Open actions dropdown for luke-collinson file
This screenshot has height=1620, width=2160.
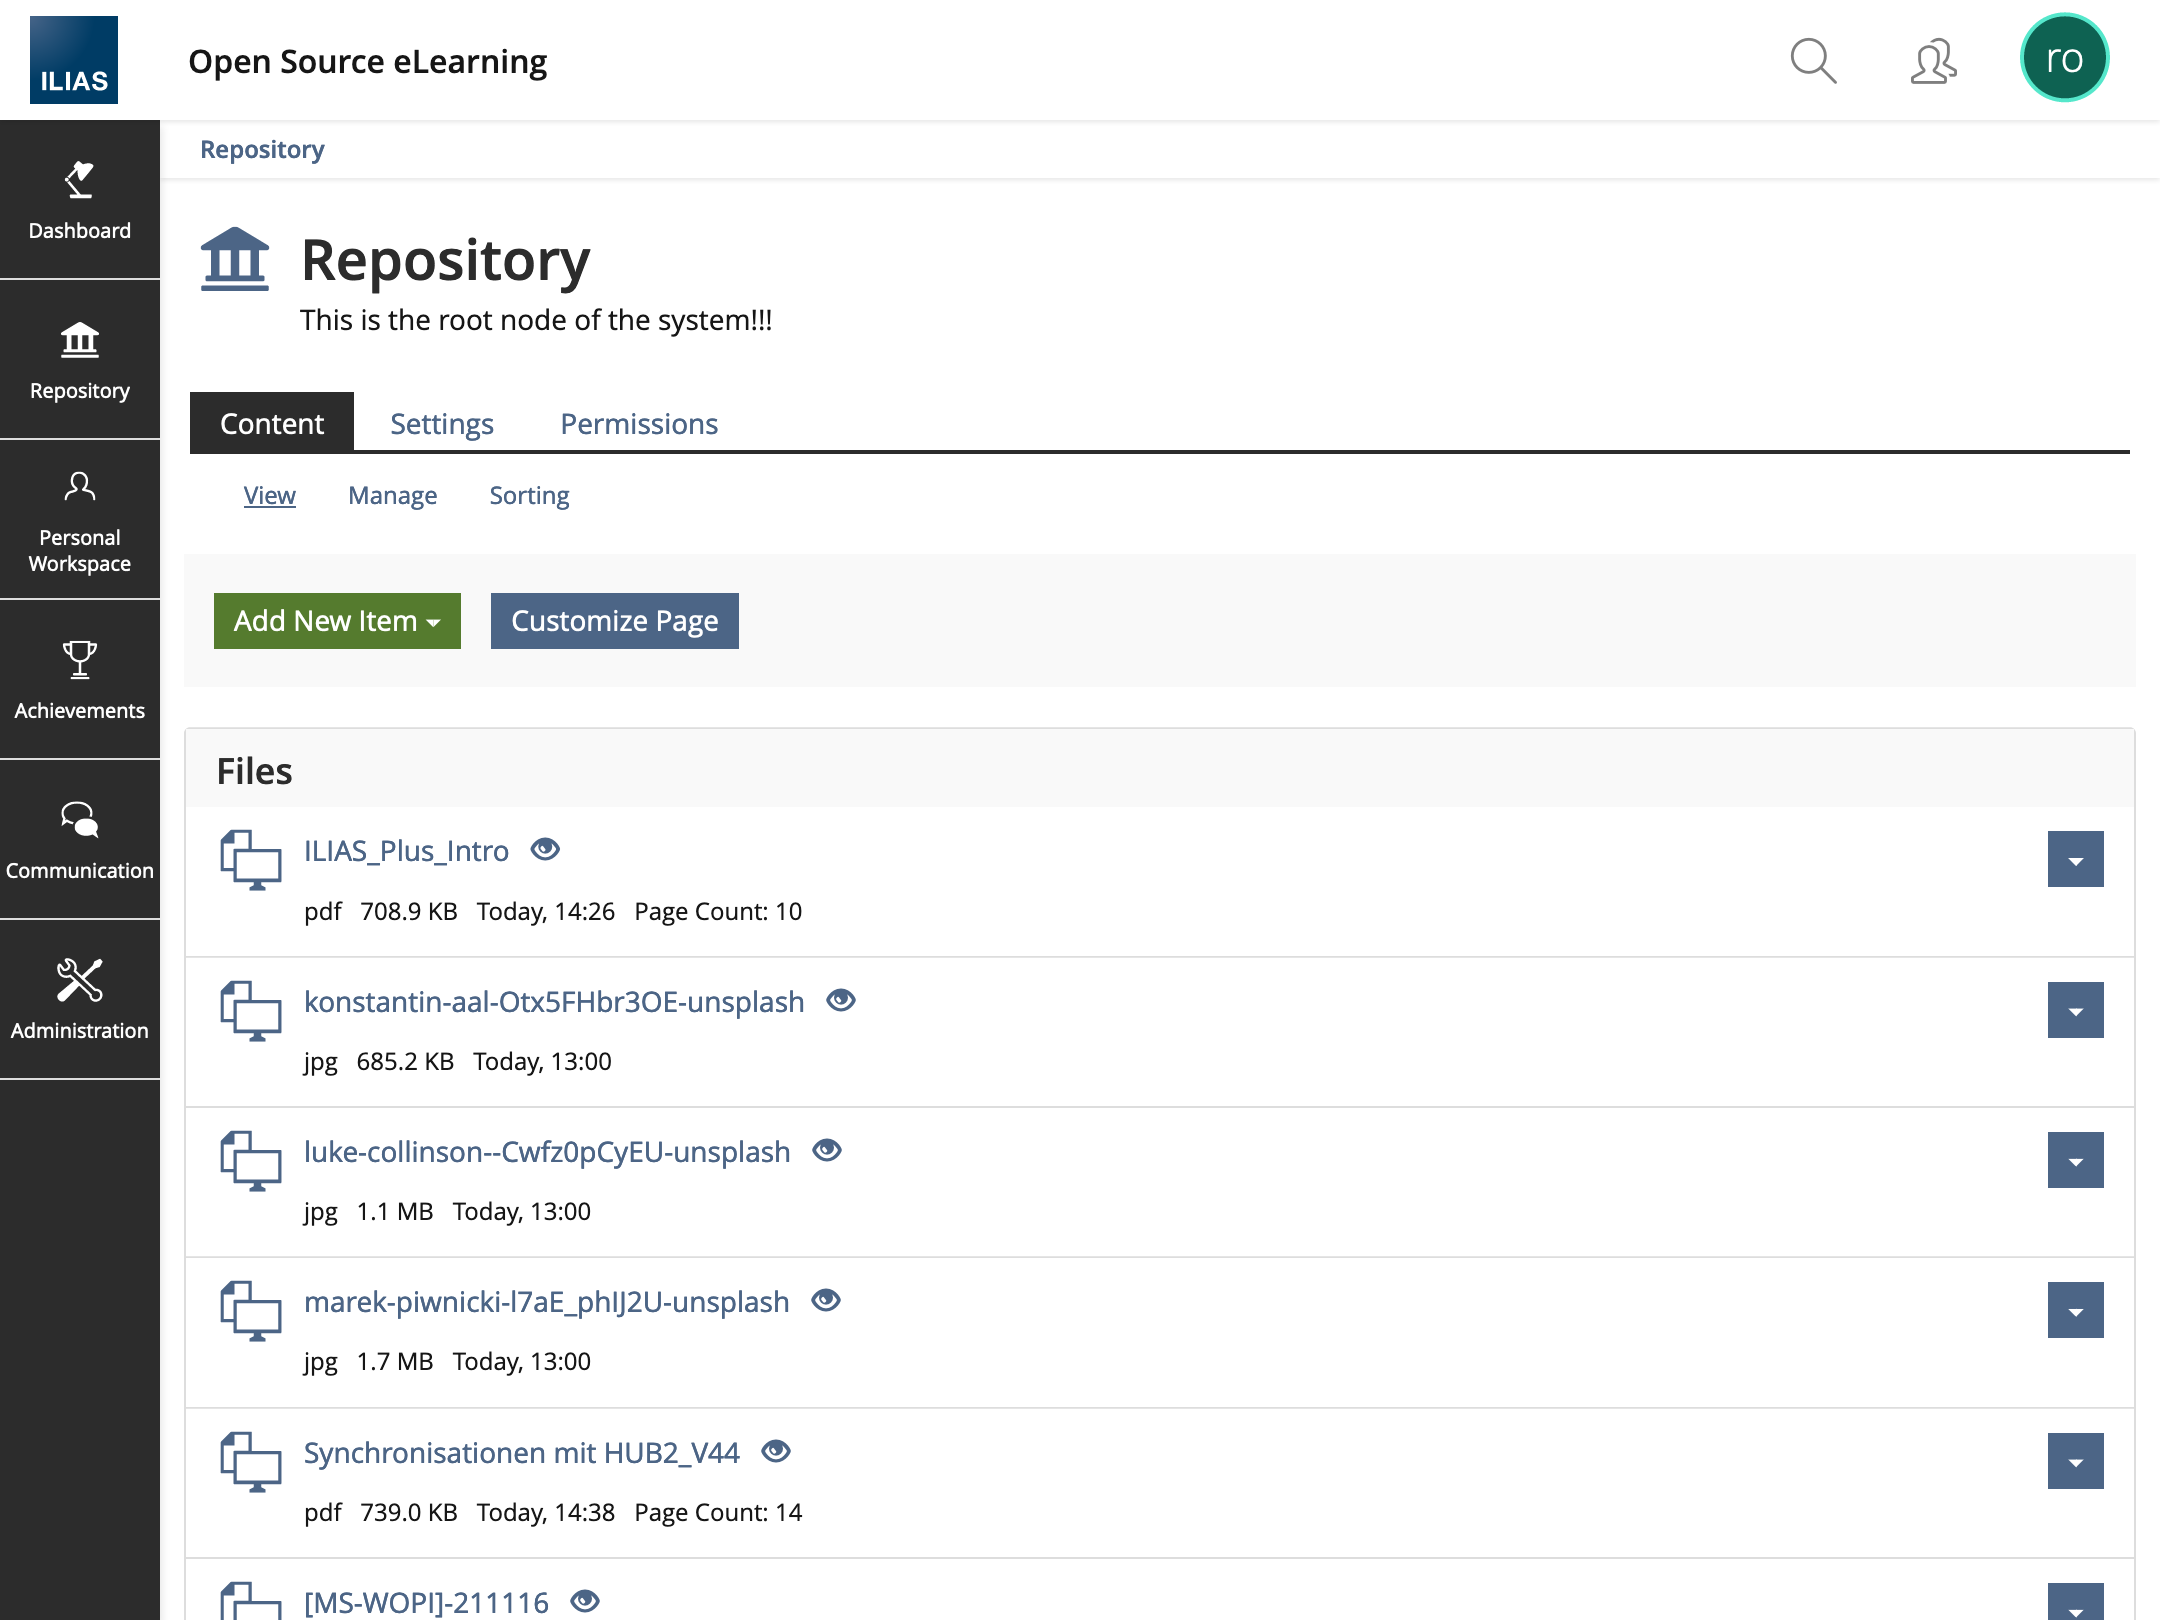(x=2075, y=1160)
